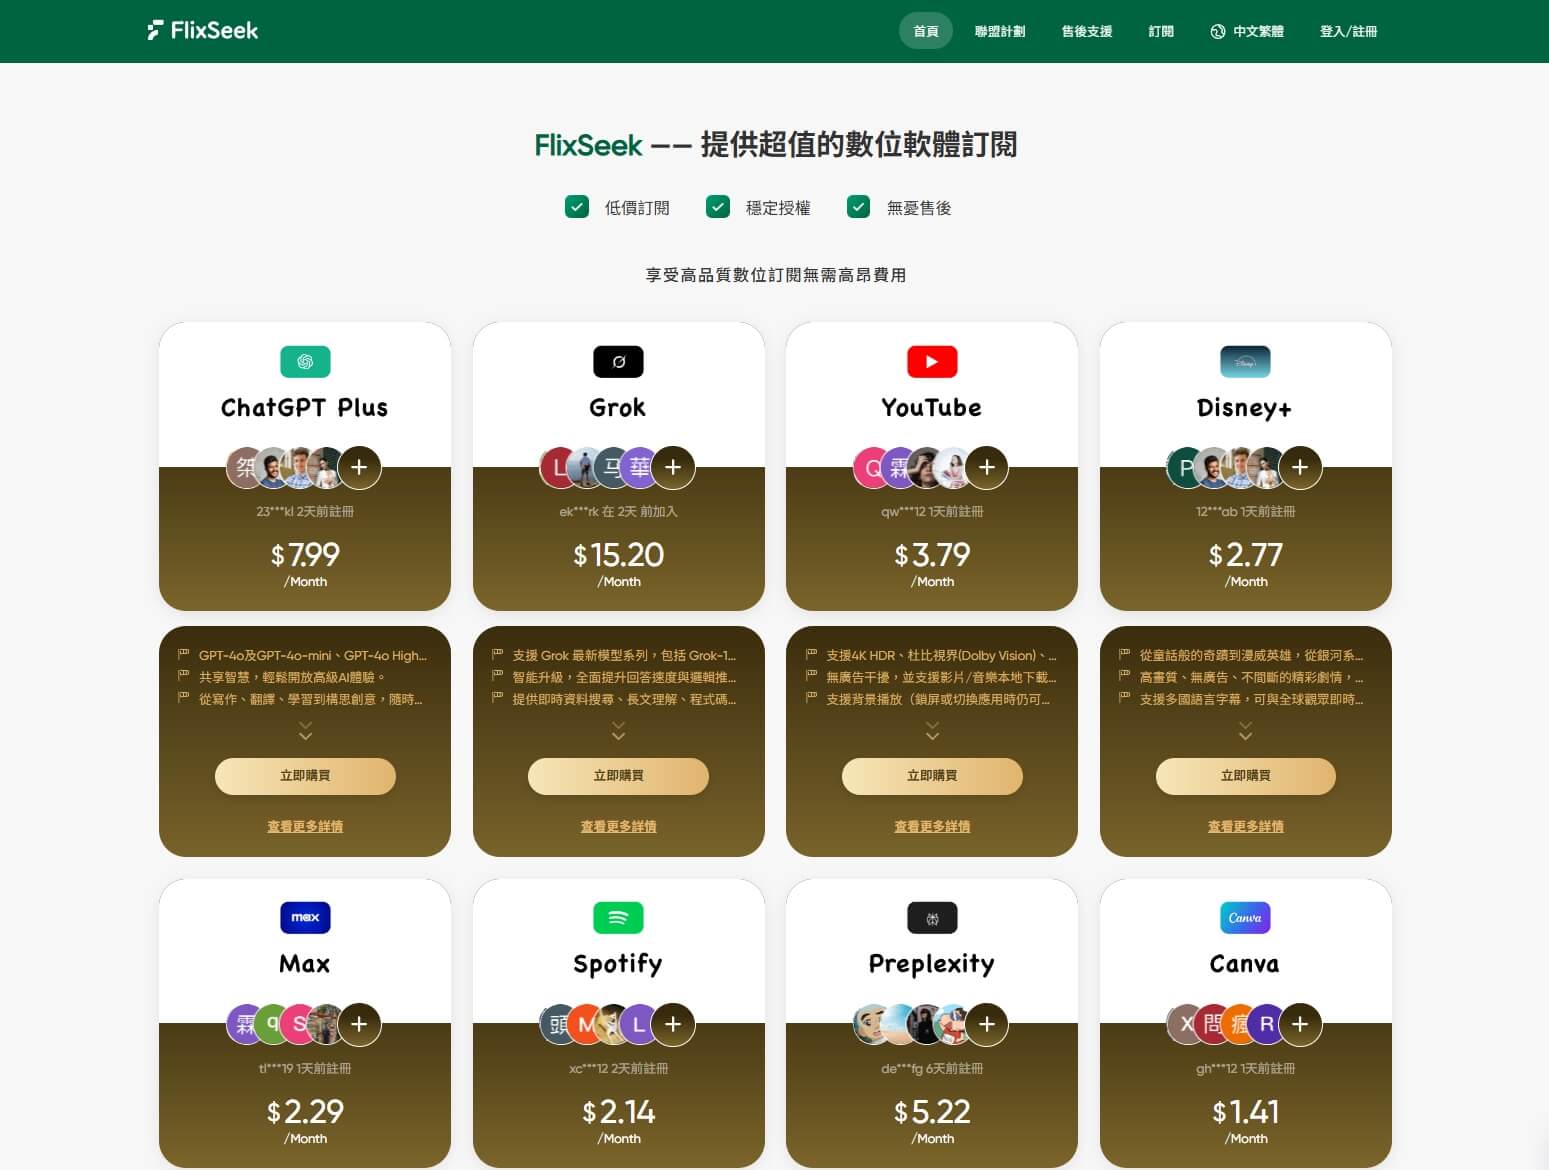The height and width of the screenshot is (1170, 1549).
Task: Click the Disney+ service icon
Action: click(1245, 362)
